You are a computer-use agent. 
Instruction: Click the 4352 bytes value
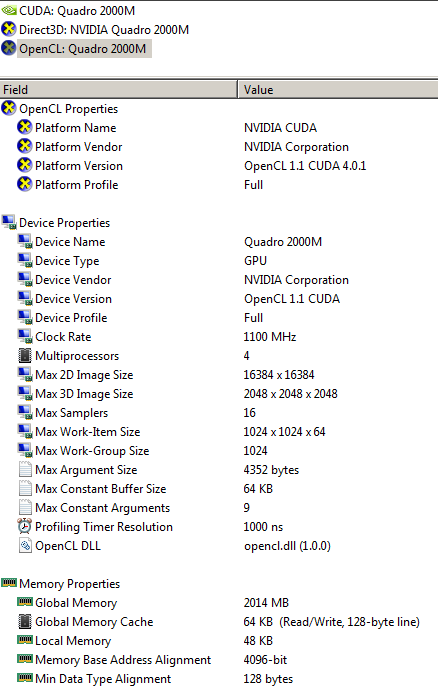[271, 470]
